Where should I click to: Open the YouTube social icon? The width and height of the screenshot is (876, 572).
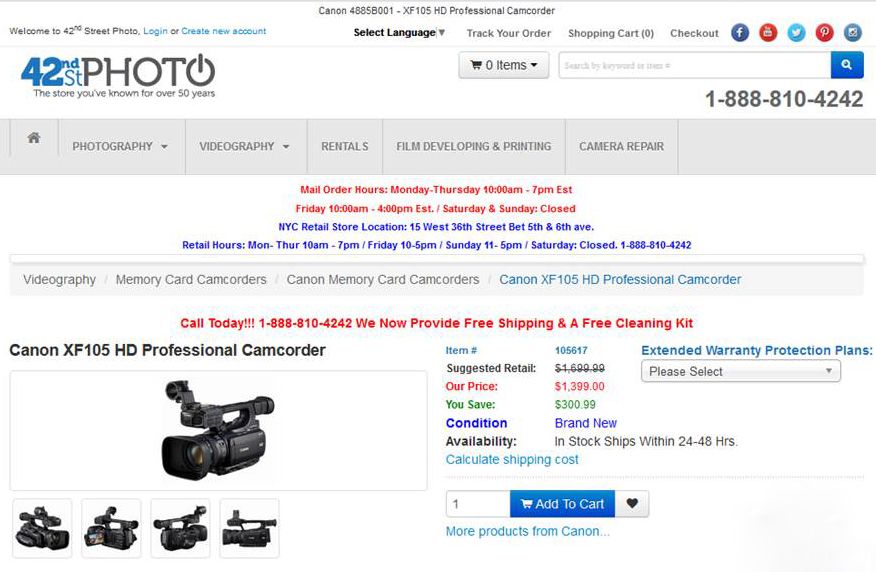point(768,33)
